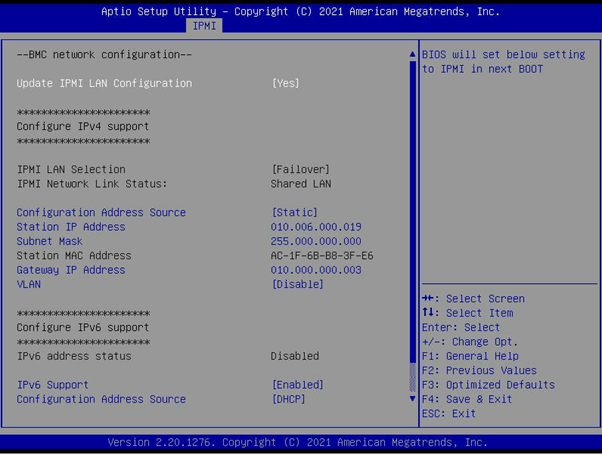Open IPv4 Configuration Address Source [Static] option

(294, 213)
